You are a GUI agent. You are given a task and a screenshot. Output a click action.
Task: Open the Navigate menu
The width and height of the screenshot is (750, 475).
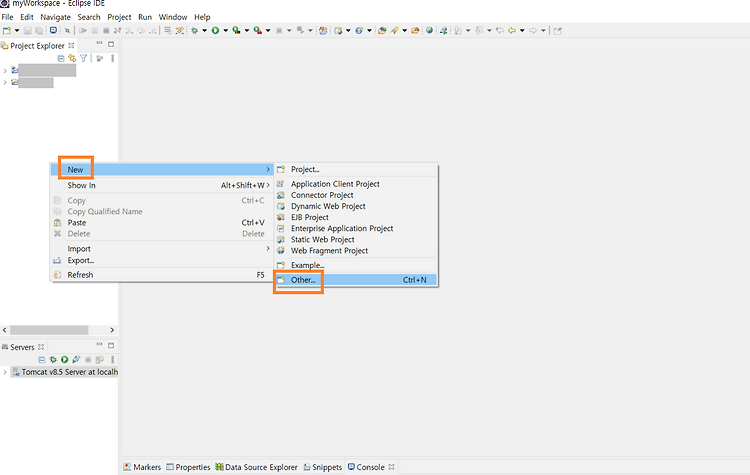55,17
